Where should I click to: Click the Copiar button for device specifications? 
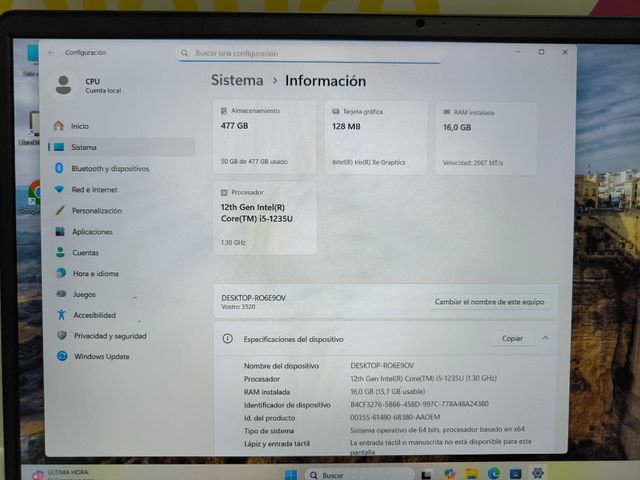coord(512,338)
